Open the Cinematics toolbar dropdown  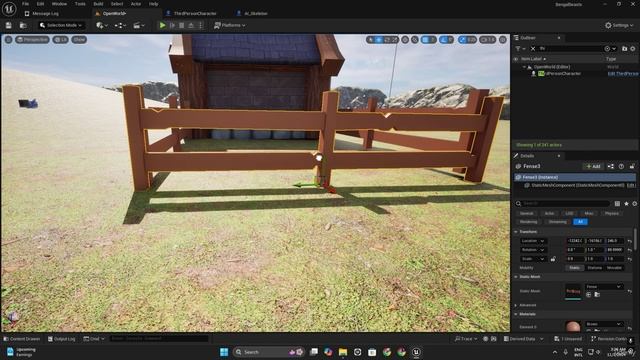click(139, 25)
